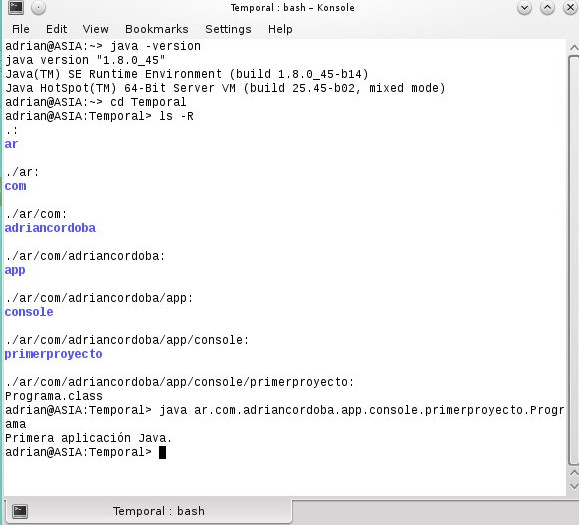
Task: Click the 'Java(TM) SE Runtime Environment' line
Action: [187, 74]
